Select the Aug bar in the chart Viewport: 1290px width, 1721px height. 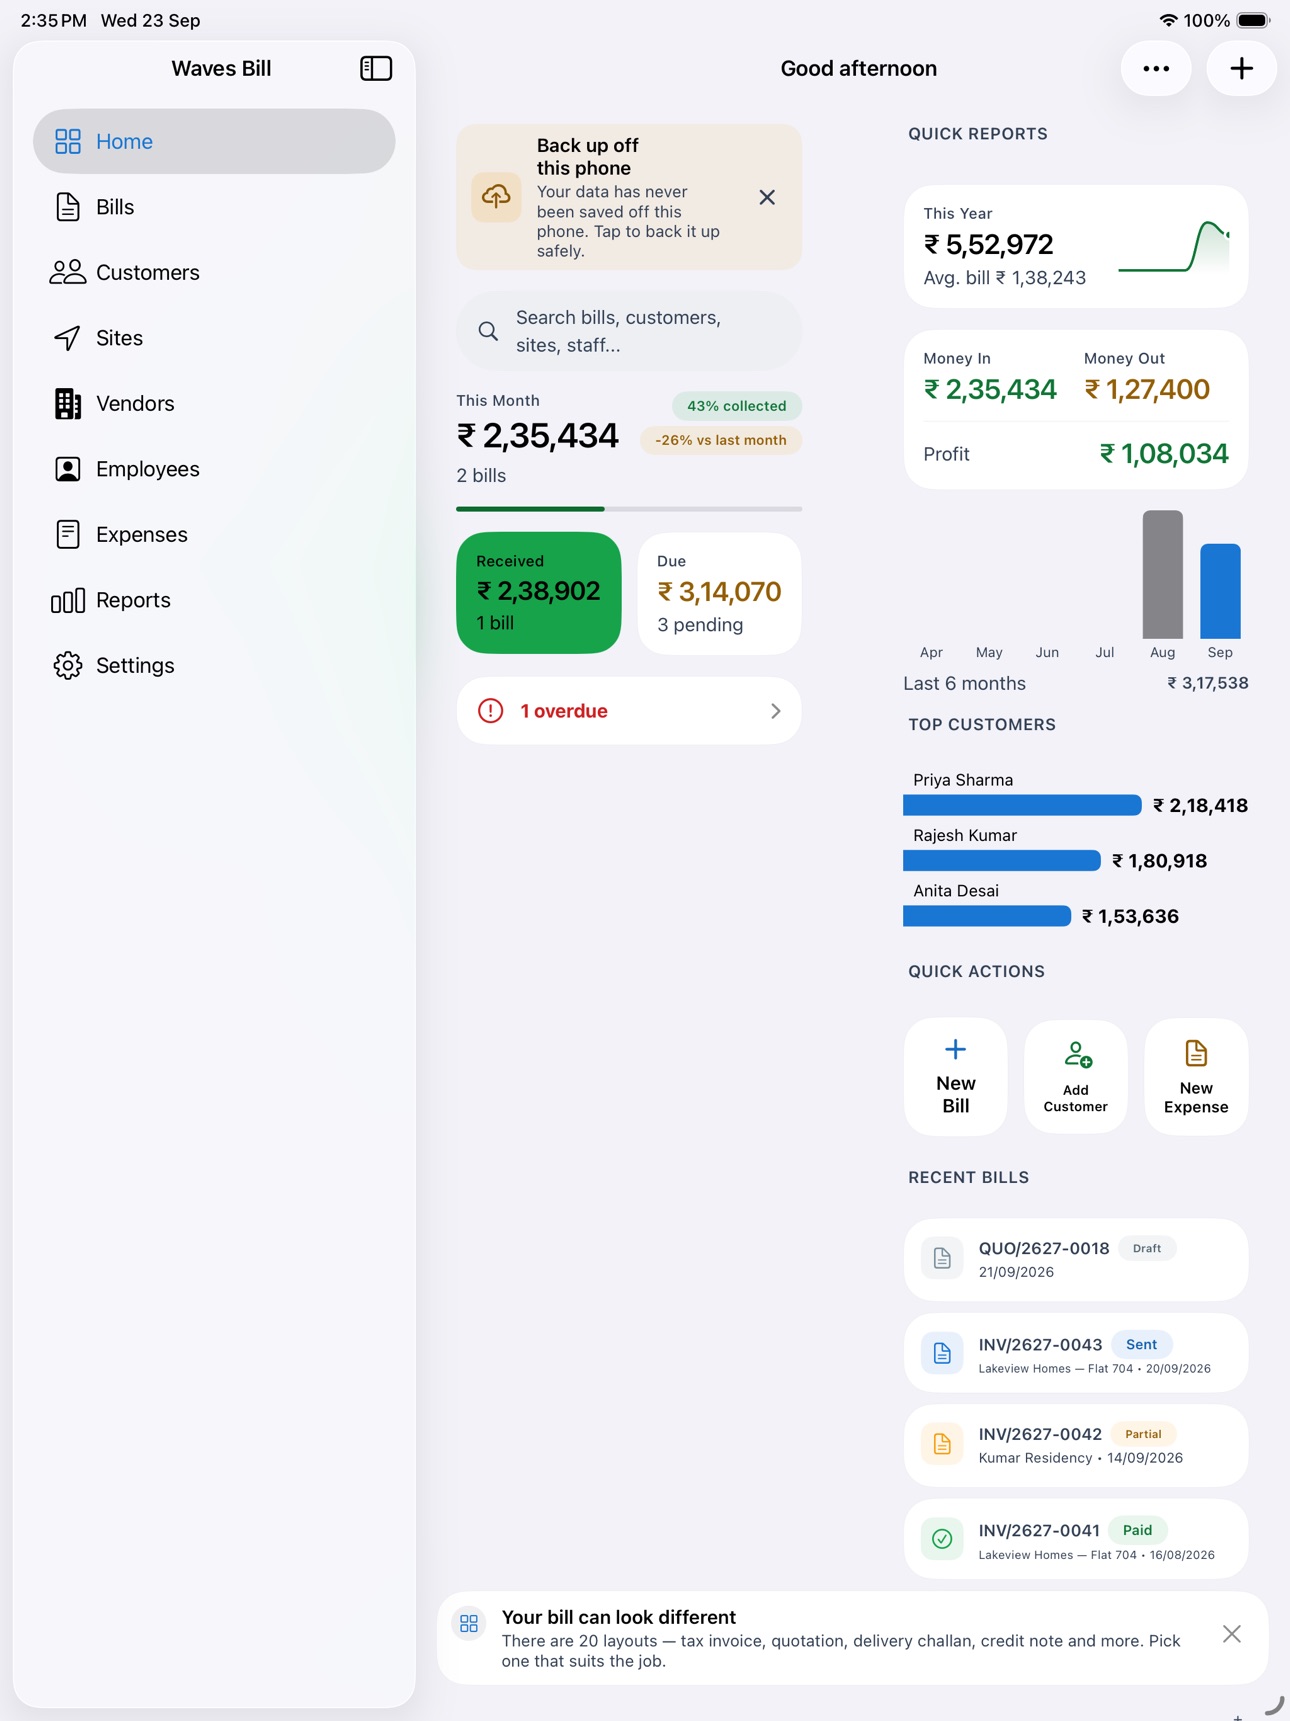(1163, 574)
